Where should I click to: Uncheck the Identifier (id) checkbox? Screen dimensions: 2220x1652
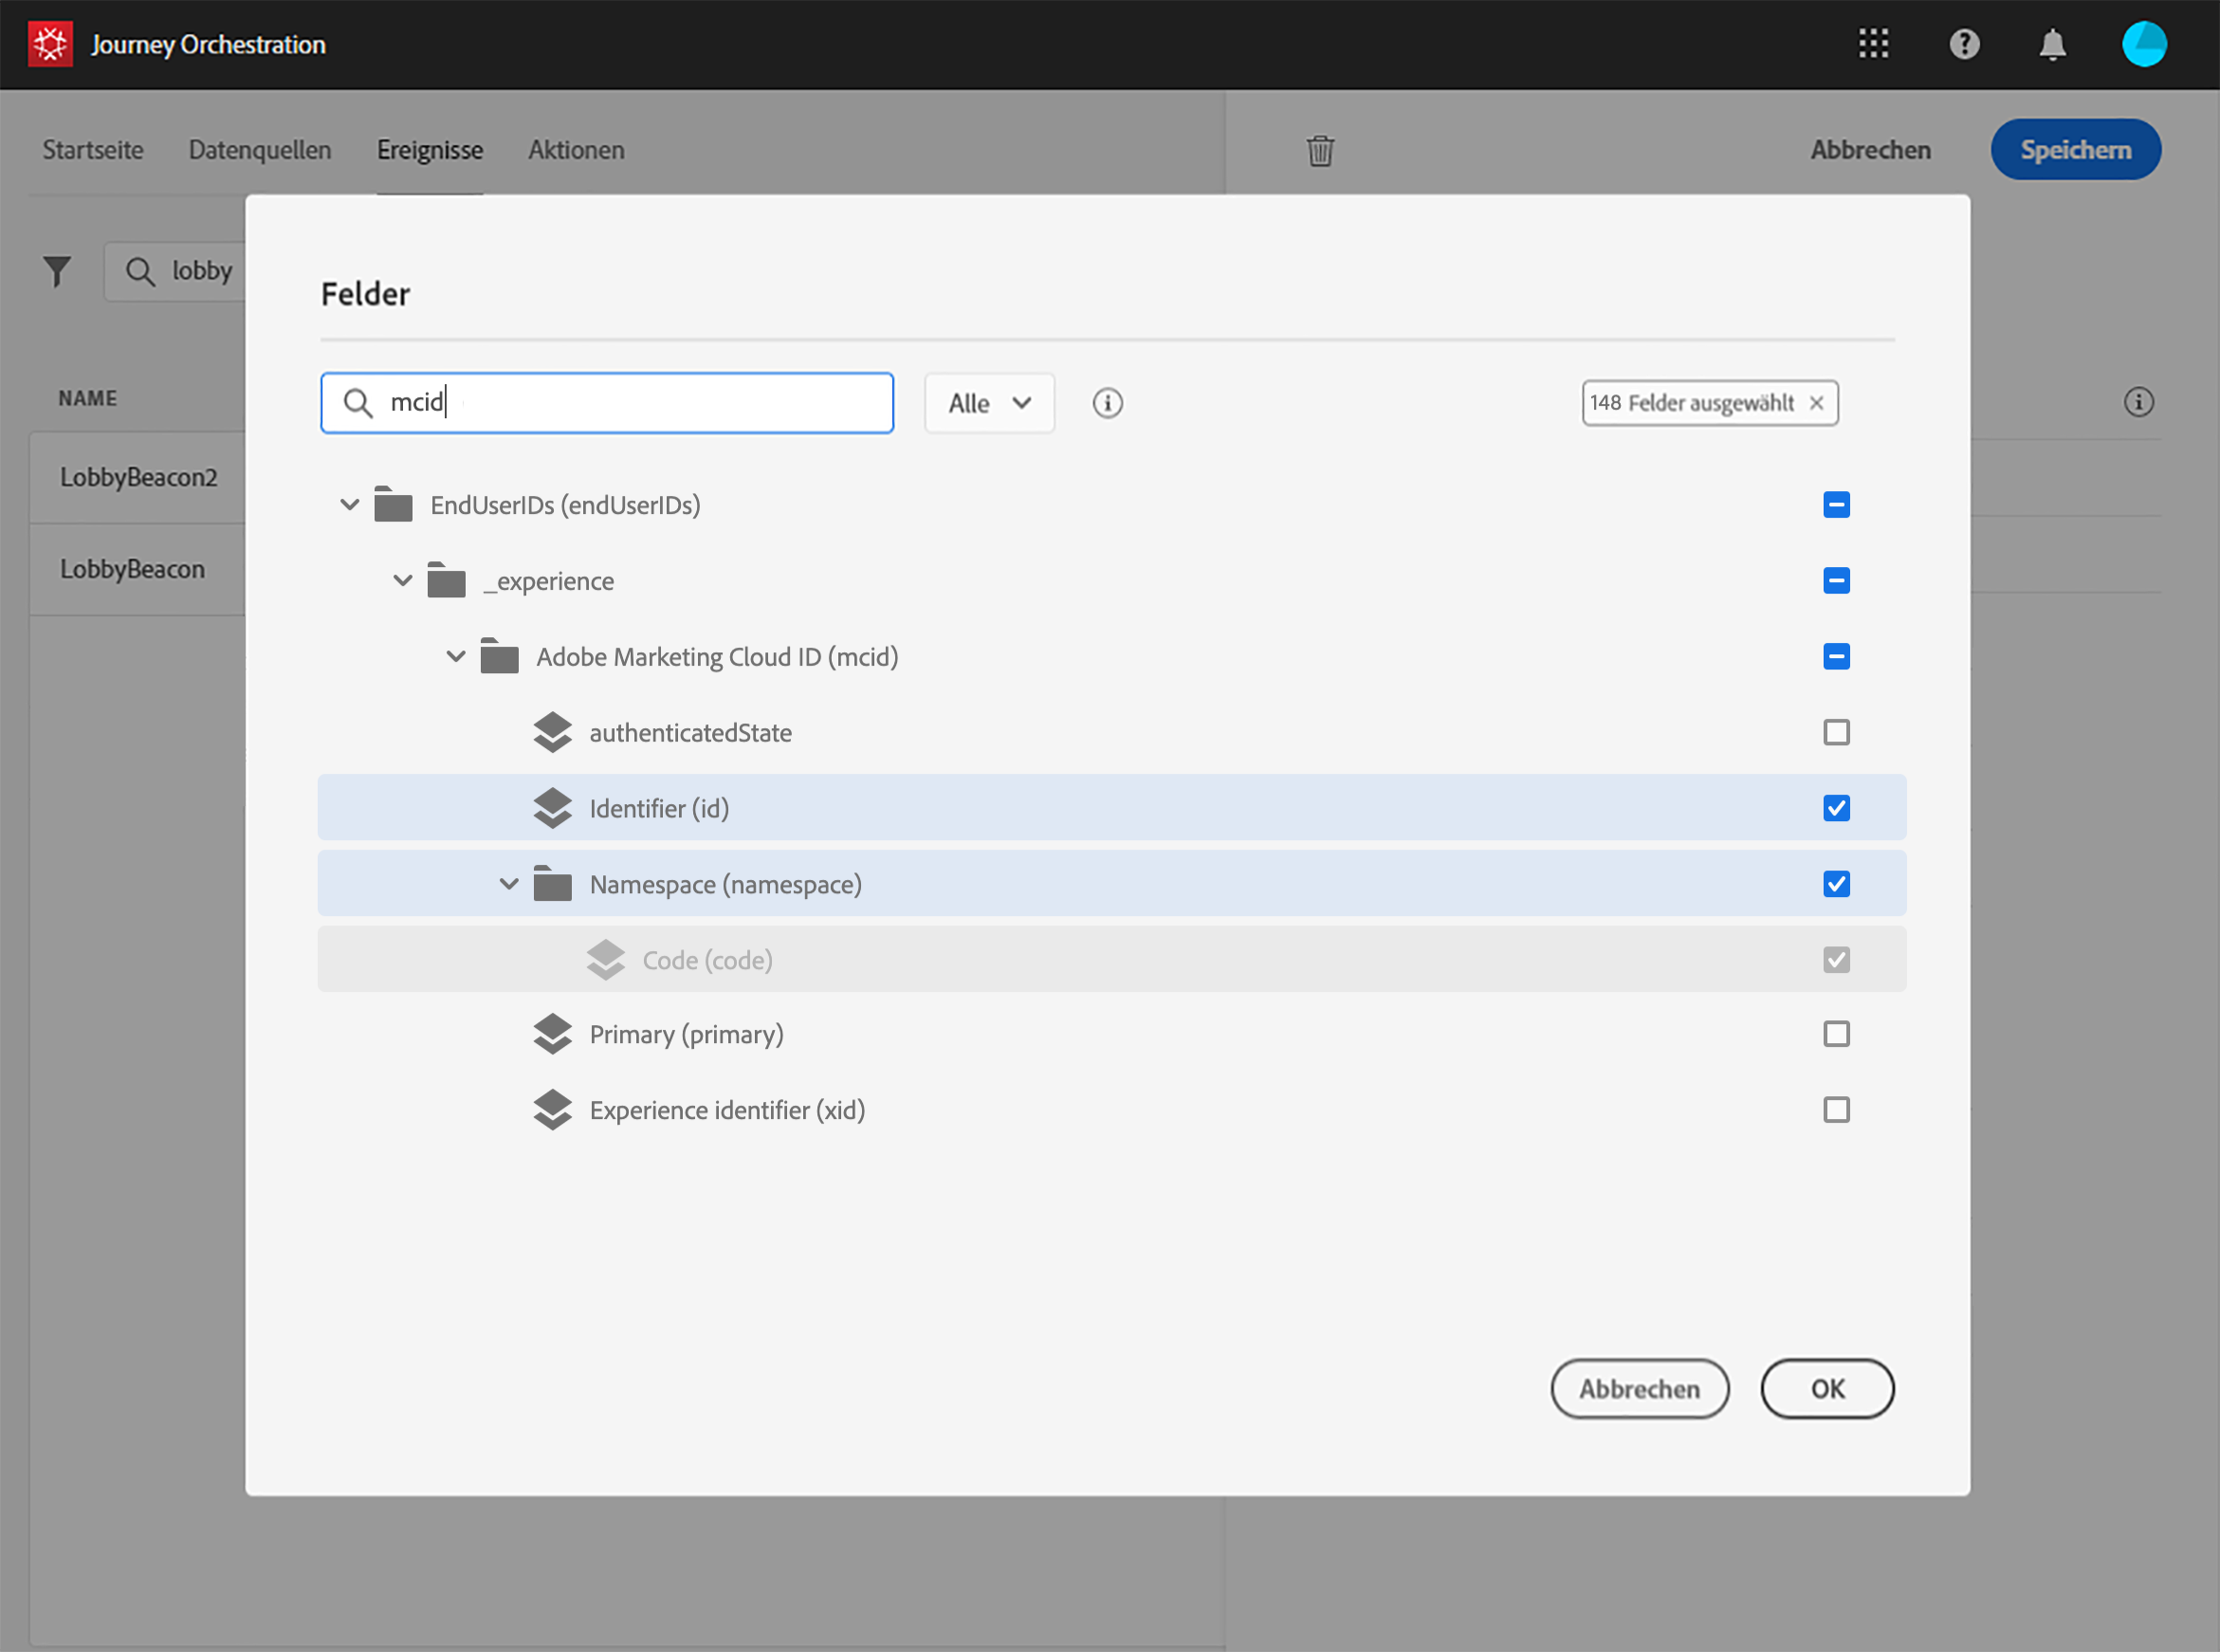[x=1835, y=808]
